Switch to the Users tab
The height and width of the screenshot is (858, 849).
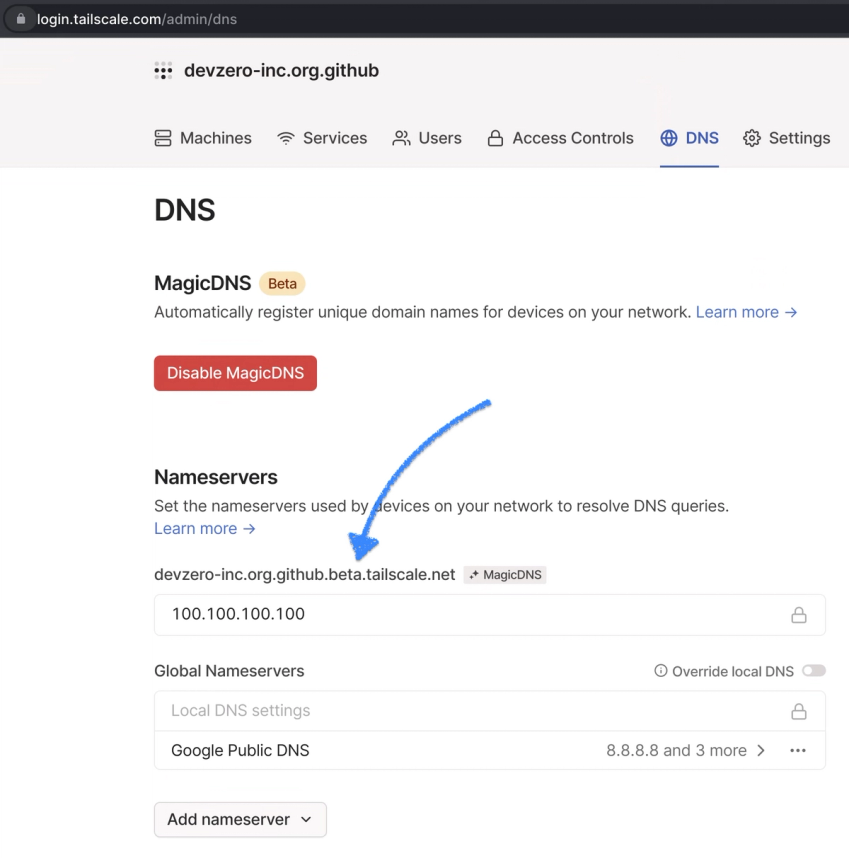pos(427,138)
